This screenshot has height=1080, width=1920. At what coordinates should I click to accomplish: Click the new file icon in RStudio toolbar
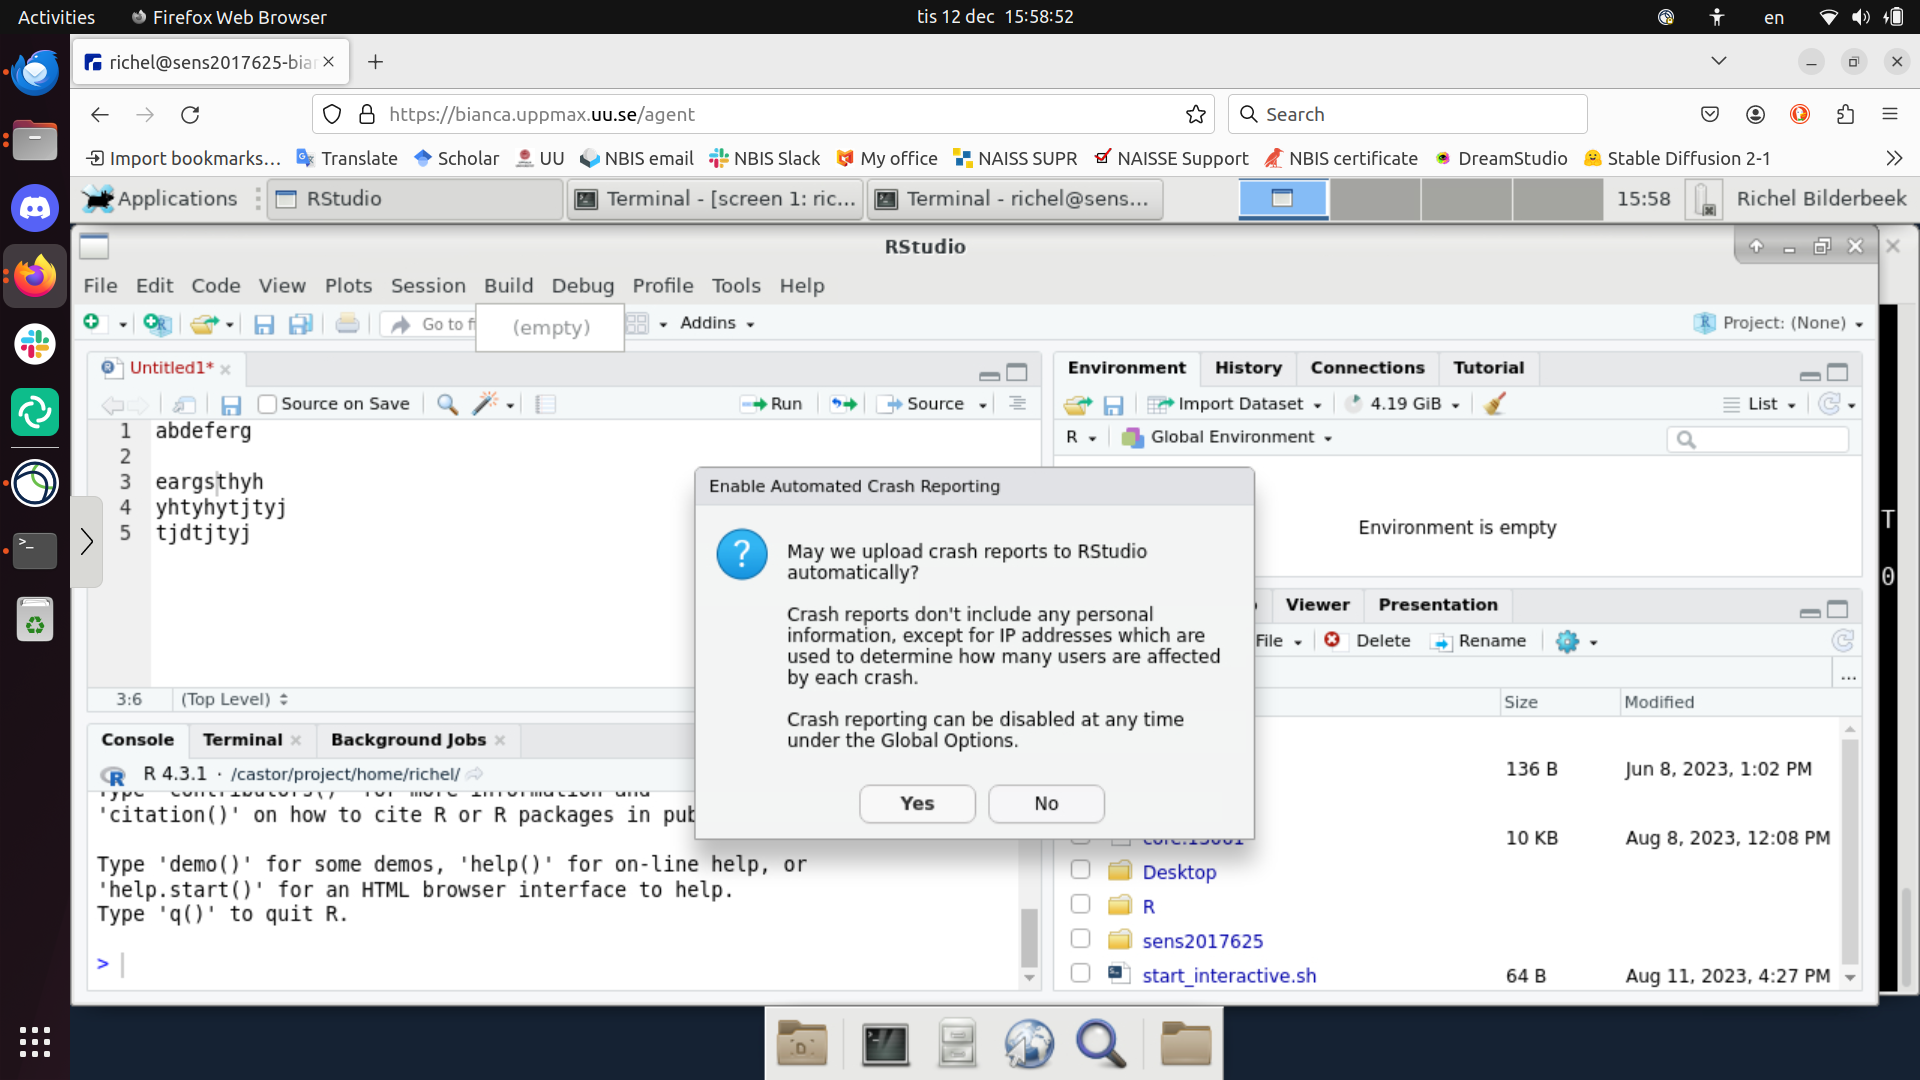click(x=92, y=323)
